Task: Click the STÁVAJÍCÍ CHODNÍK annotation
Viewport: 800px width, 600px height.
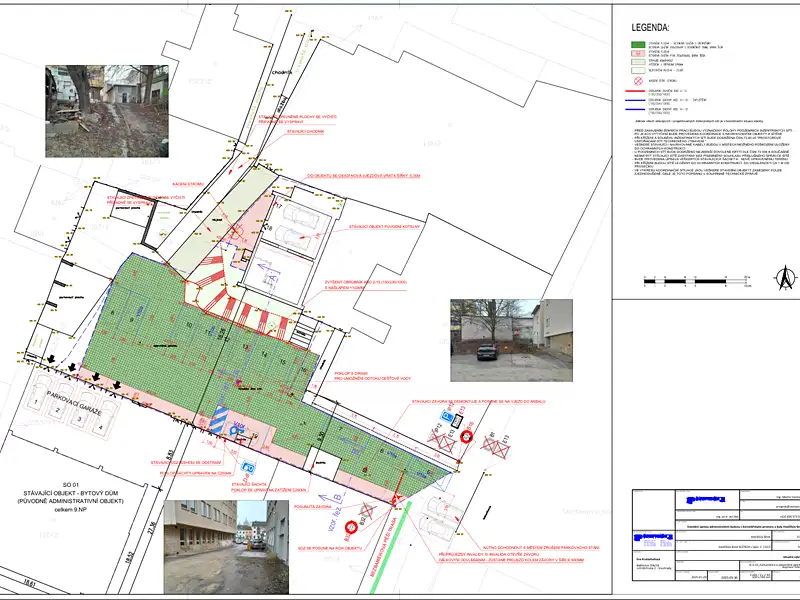Action: [306, 132]
